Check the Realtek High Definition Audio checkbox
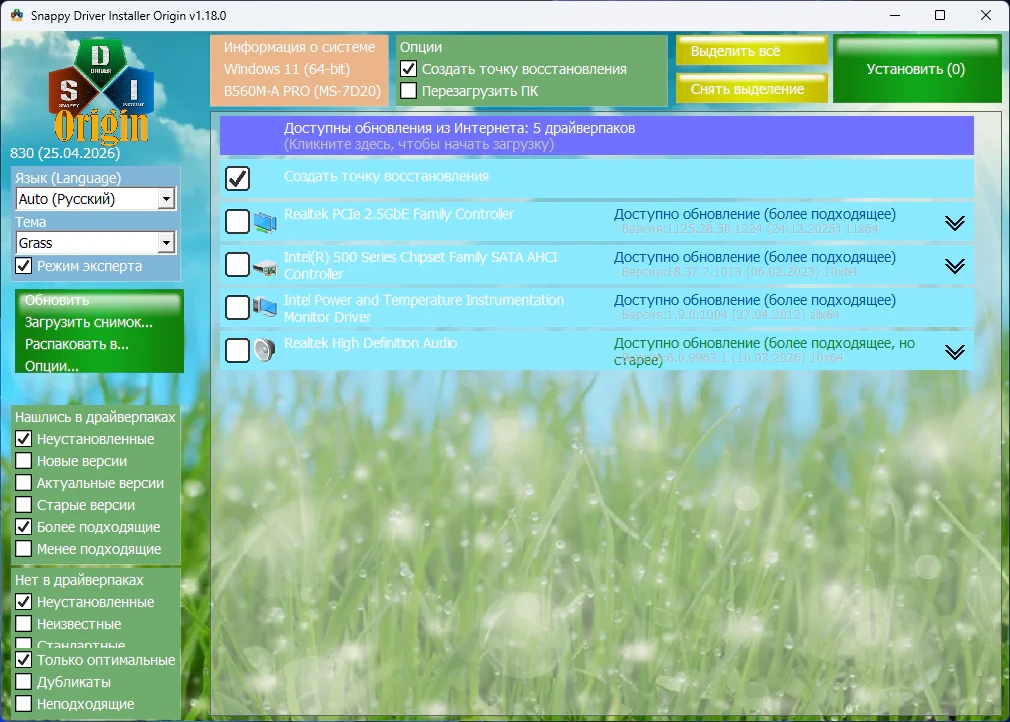The width and height of the screenshot is (1010, 722). tap(238, 350)
